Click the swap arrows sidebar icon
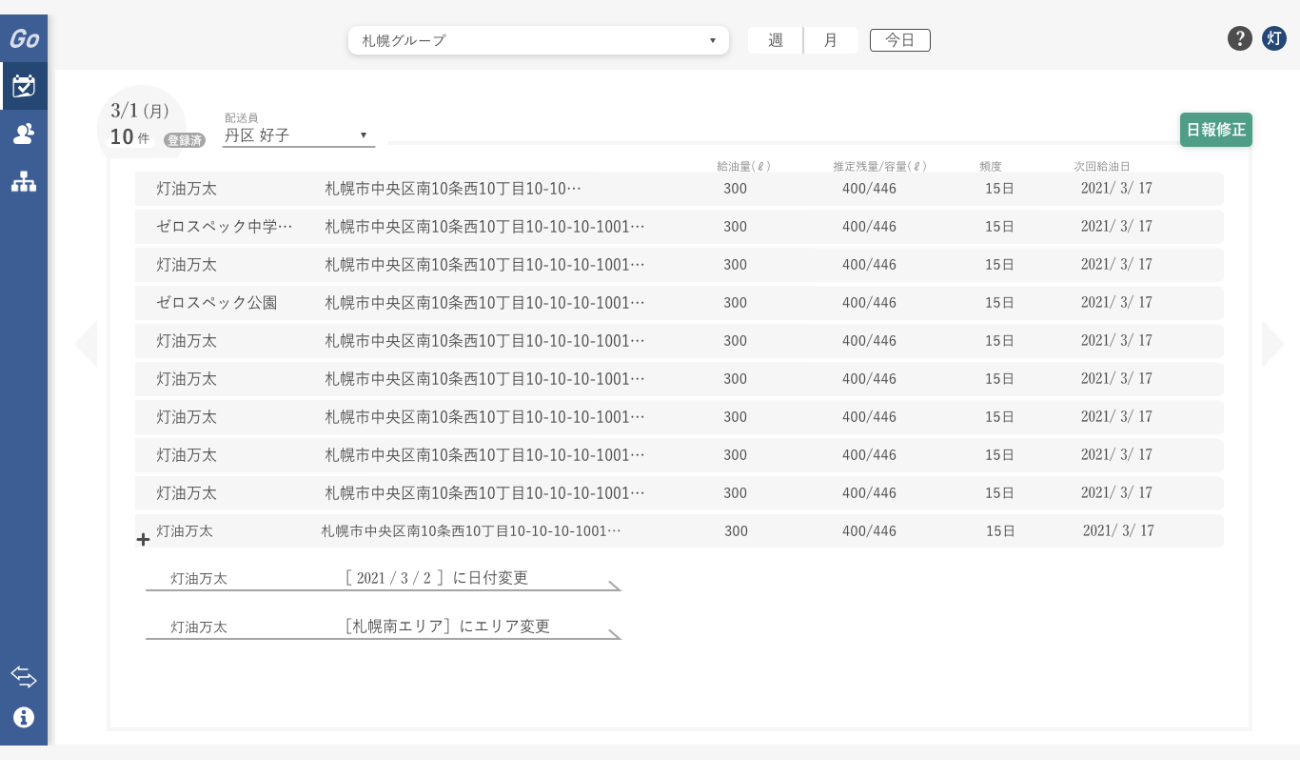Viewport: 1300px width, 760px height. coord(24,677)
